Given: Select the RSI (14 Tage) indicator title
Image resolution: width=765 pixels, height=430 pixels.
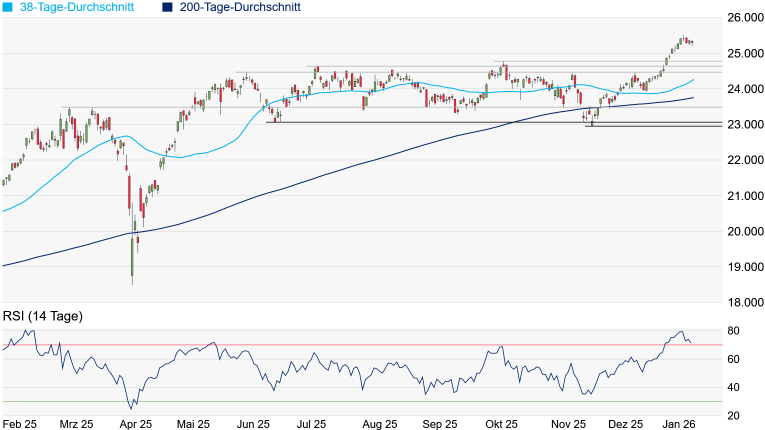Looking at the screenshot, I should [x=42, y=316].
